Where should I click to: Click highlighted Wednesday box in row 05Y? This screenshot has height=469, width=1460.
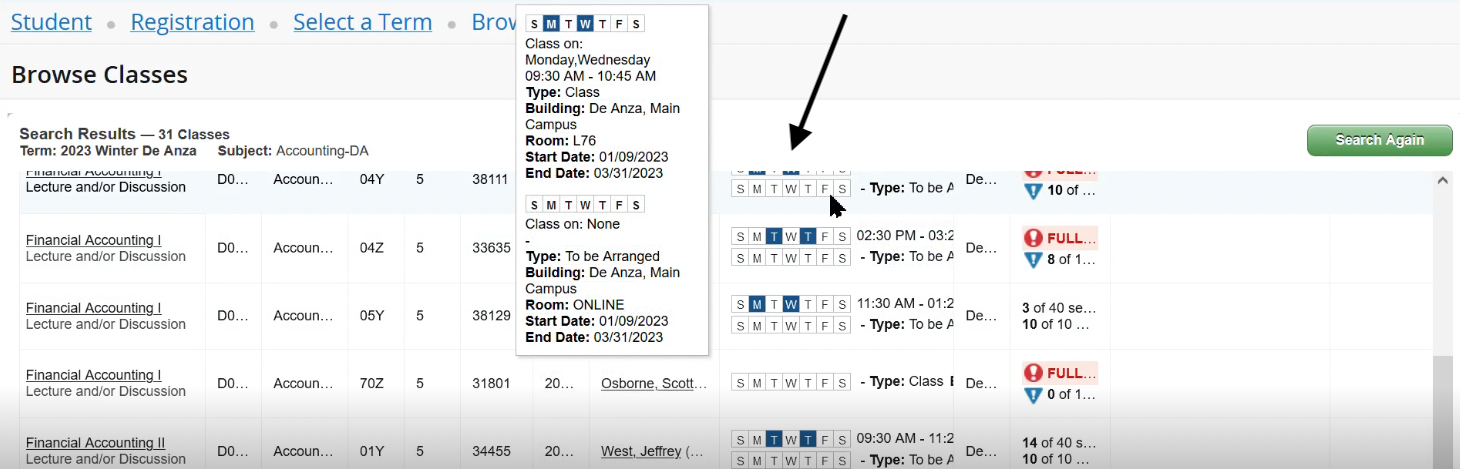(790, 304)
